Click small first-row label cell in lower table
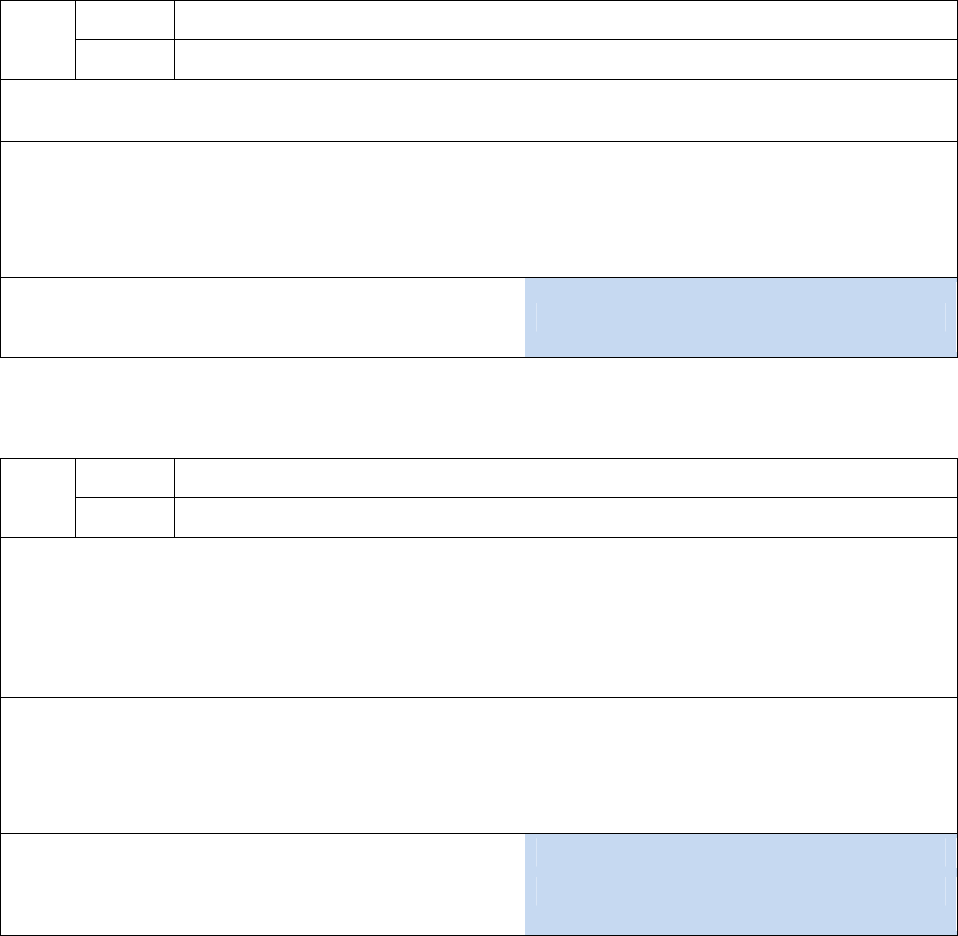The height and width of the screenshot is (936, 958). pyautogui.click(x=125, y=478)
